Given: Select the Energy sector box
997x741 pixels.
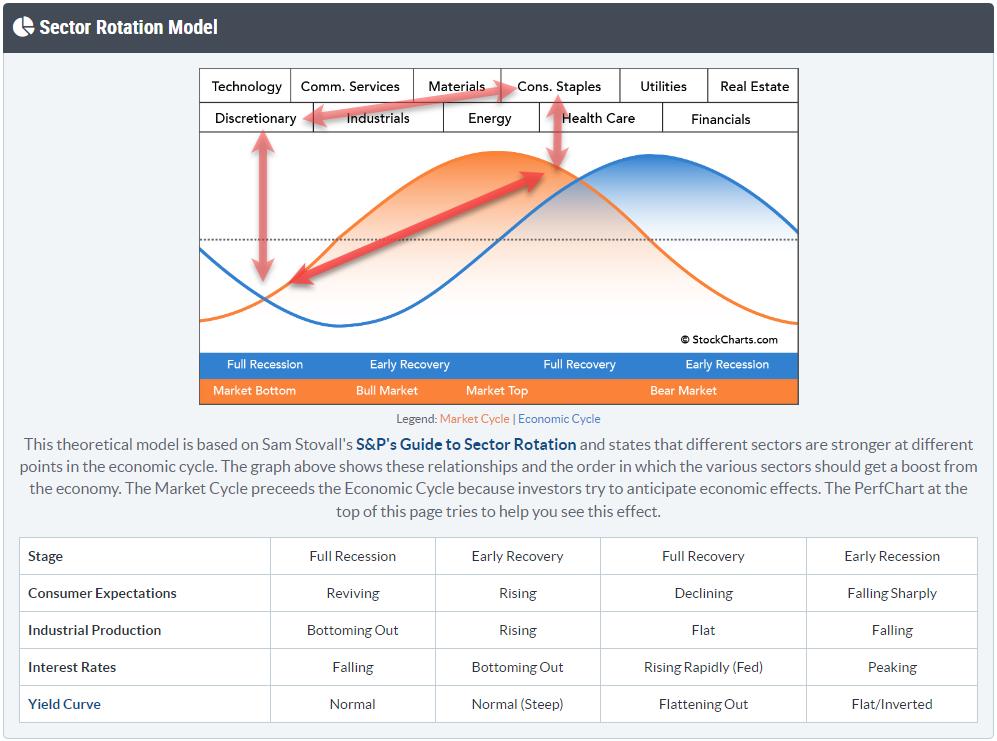Looking at the screenshot, I should point(490,118).
